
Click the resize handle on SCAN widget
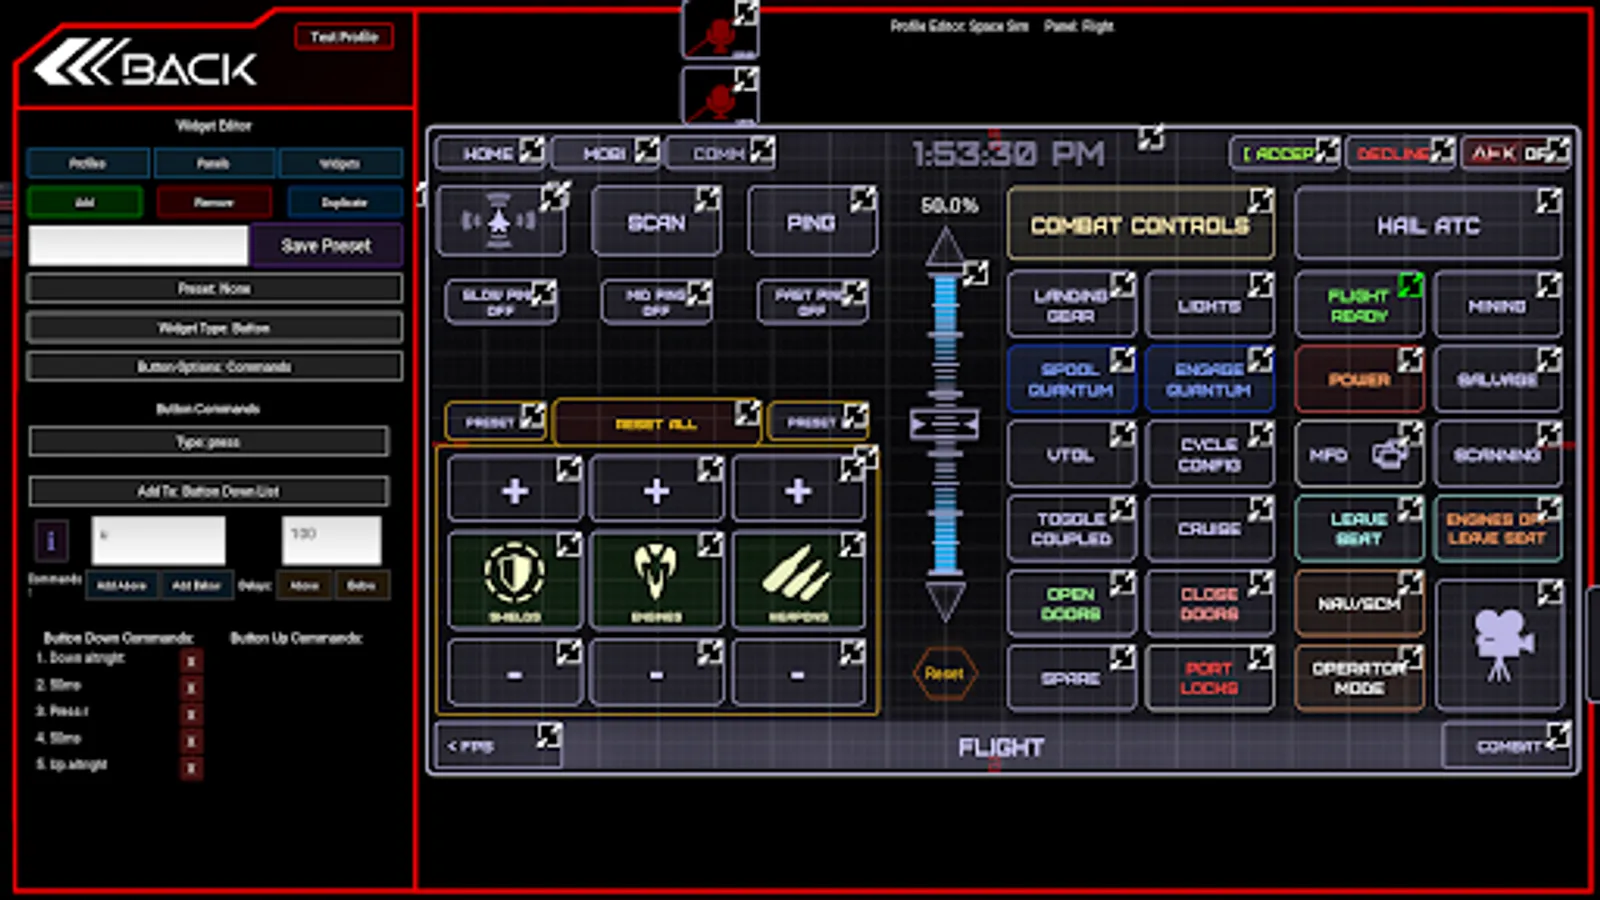tap(707, 198)
